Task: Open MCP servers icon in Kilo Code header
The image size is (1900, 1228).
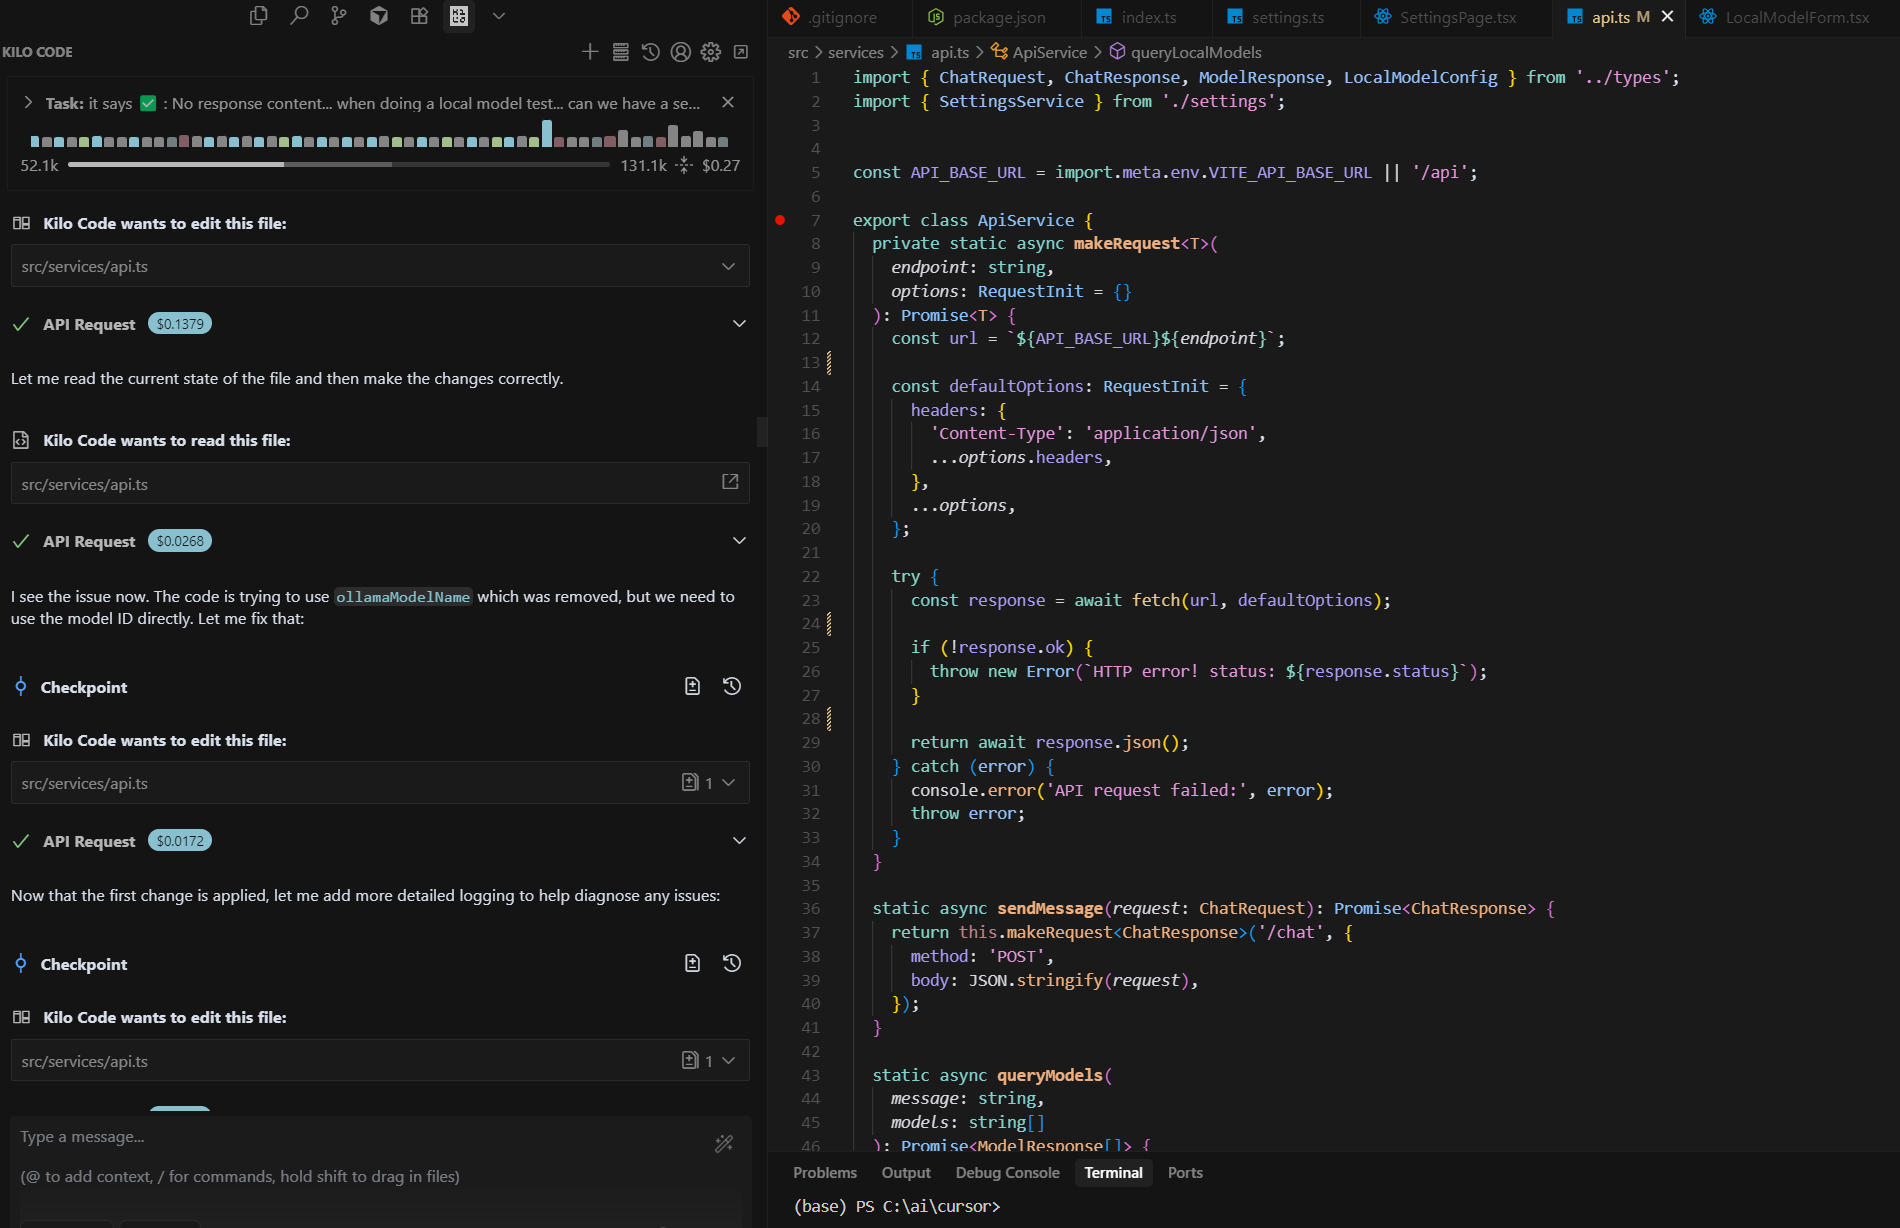Action: click(x=621, y=52)
